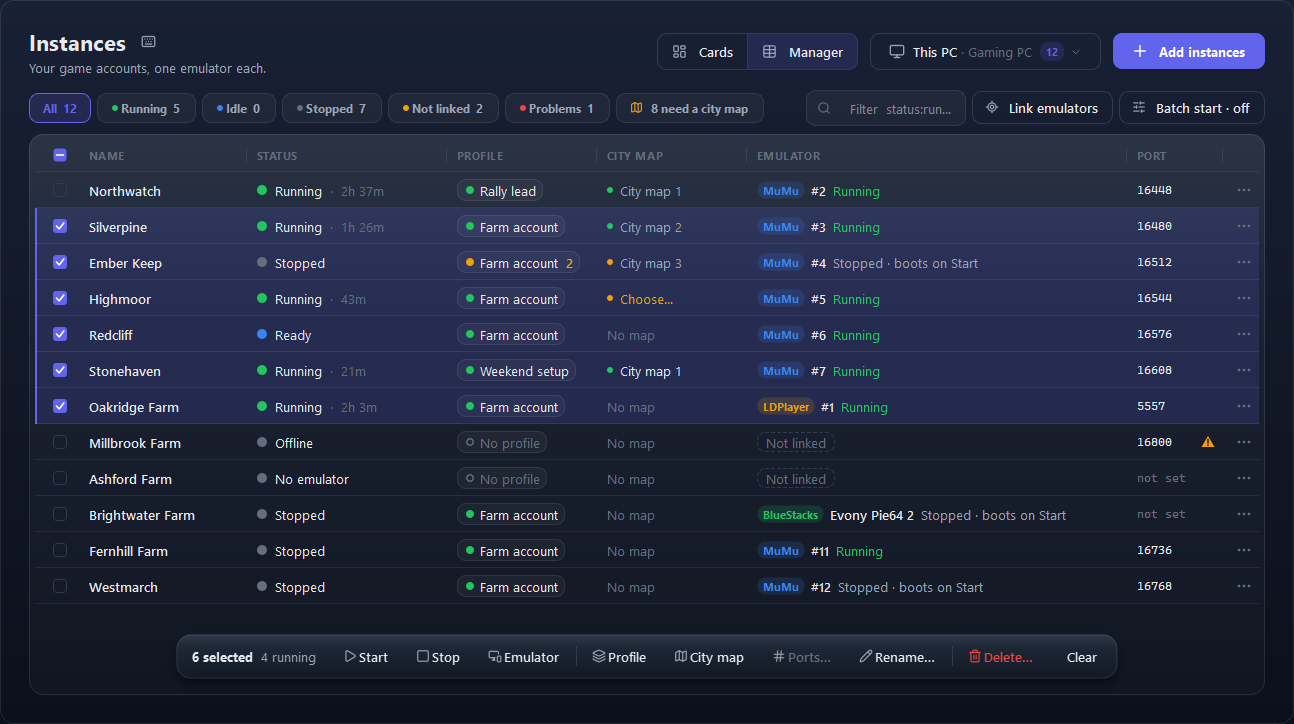Image resolution: width=1294 pixels, height=724 pixels.
Task: Toggle Batch start off button
Action: (1191, 108)
